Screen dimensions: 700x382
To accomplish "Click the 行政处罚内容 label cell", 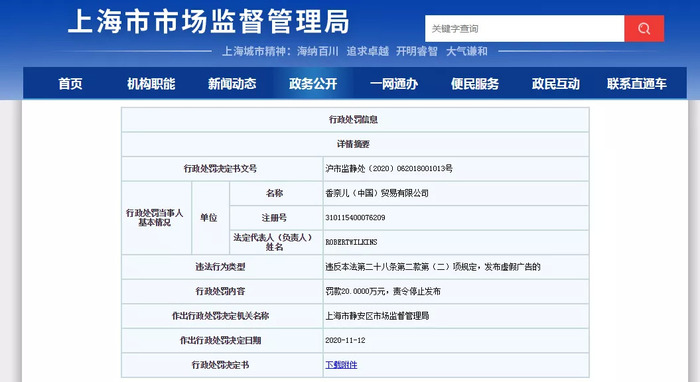I will [x=222, y=291].
